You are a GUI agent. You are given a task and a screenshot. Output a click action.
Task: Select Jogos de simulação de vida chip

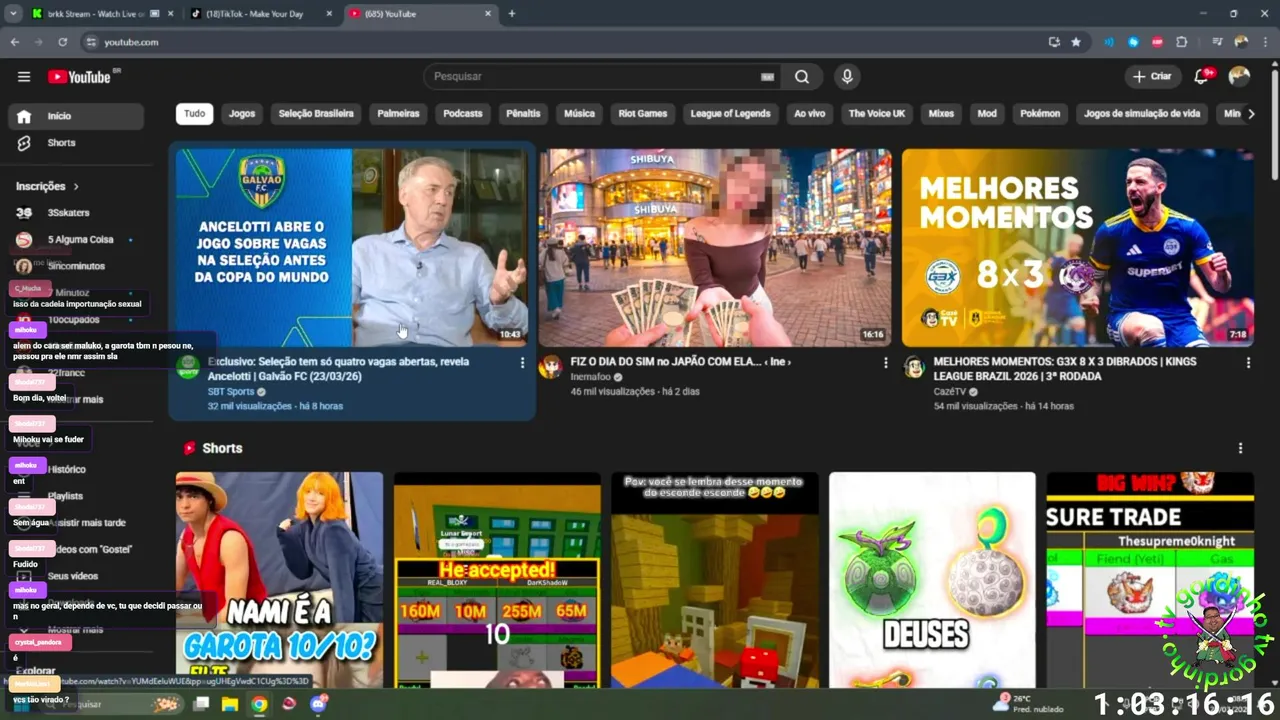(x=1142, y=113)
